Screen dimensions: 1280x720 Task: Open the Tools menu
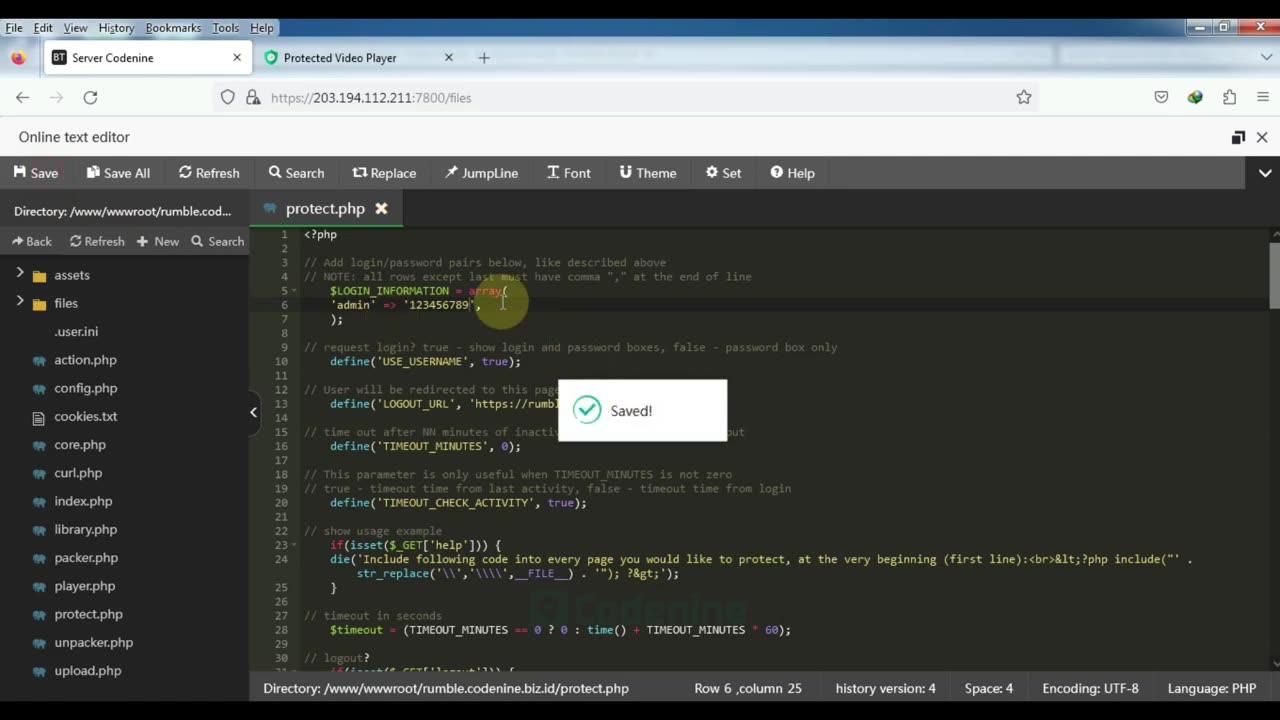coord(225,28)
